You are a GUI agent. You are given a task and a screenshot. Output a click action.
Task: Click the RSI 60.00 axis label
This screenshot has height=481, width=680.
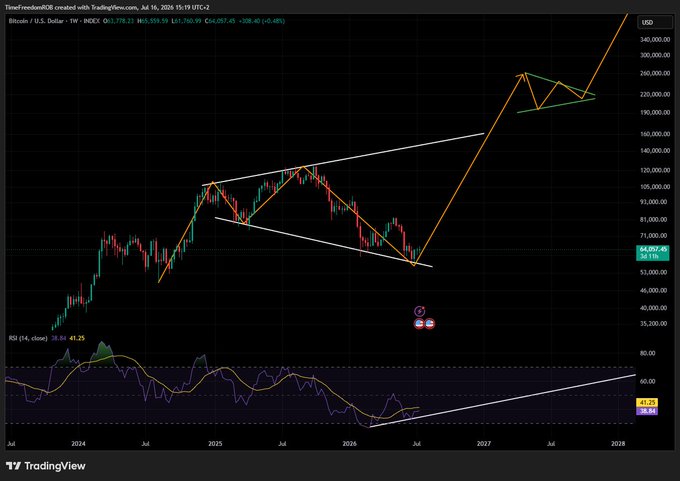648,381
